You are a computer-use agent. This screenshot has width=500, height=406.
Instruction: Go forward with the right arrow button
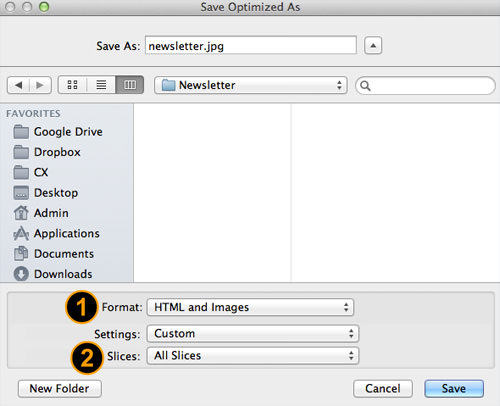(40, 85)
